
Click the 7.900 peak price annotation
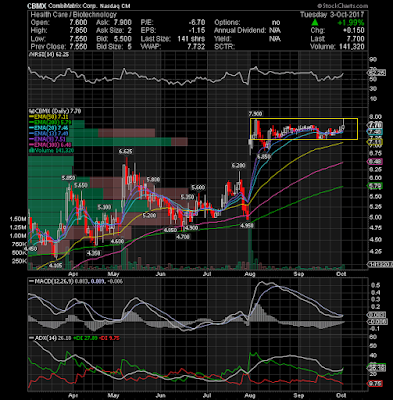[256, 114]
